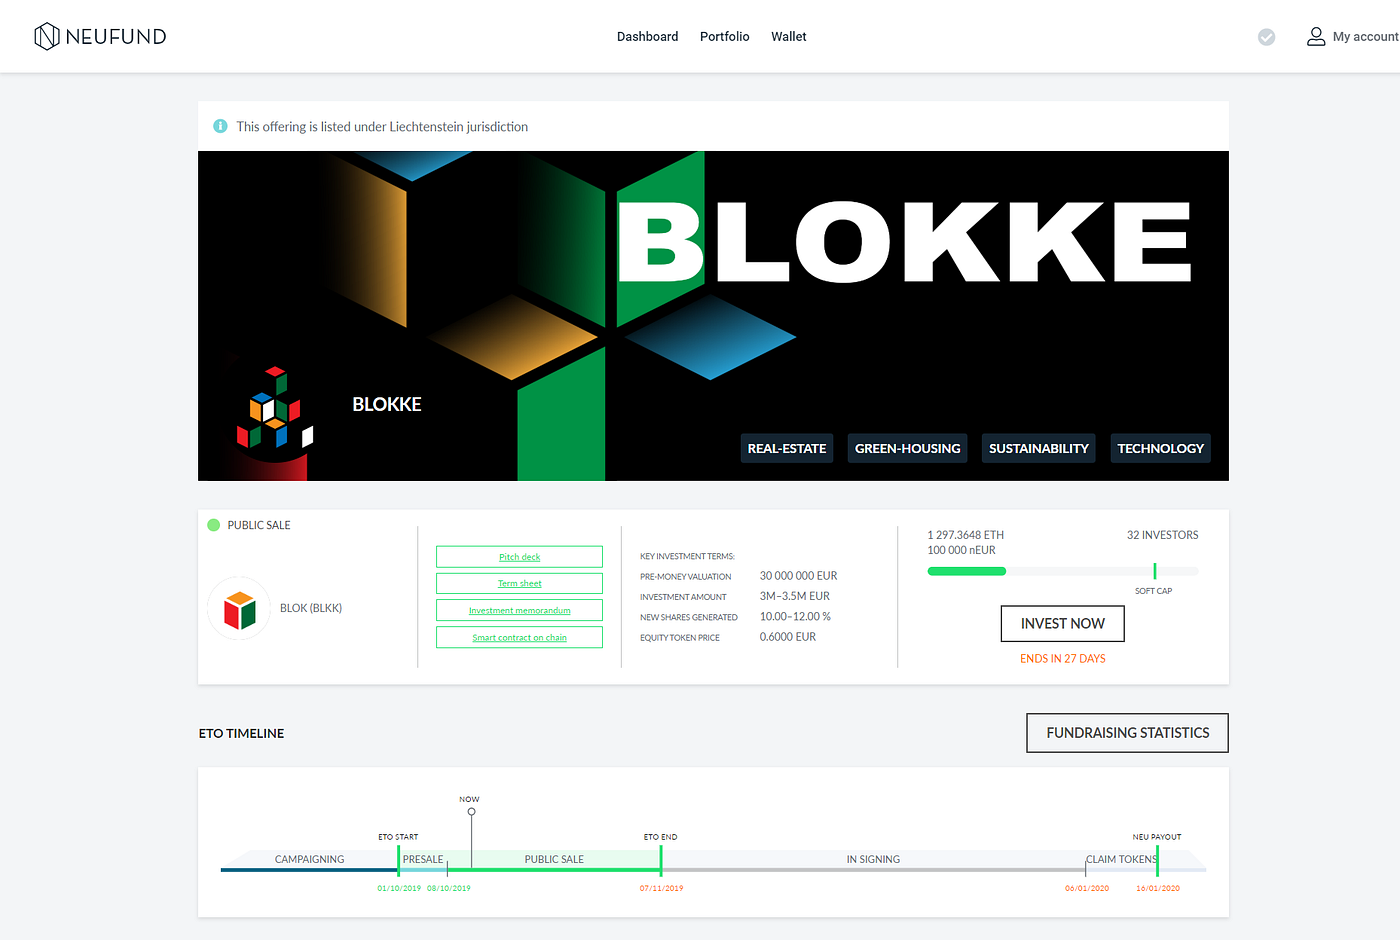The image size is (1400, 940).
Task: Click the green Public Sale status dot
Action: (213, 525)
